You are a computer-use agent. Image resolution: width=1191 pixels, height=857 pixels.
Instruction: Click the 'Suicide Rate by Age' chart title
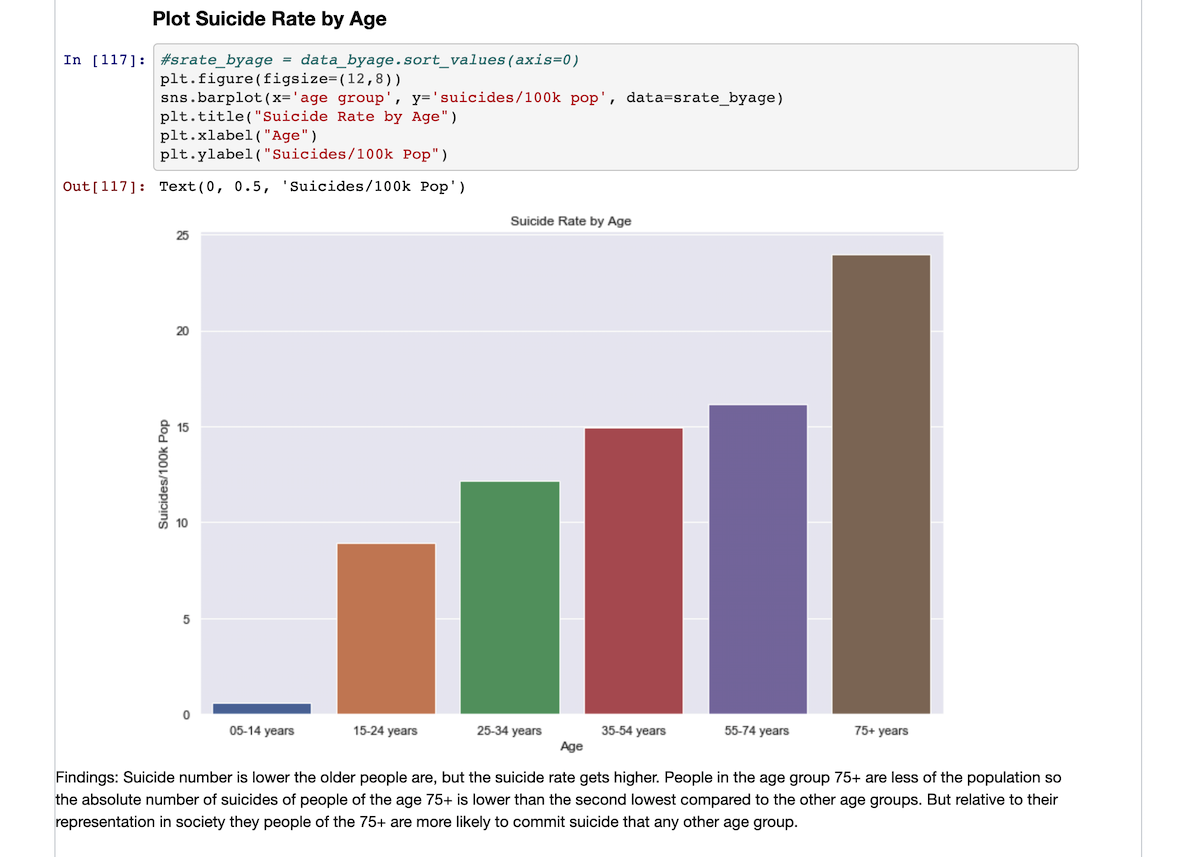[571, 221]
